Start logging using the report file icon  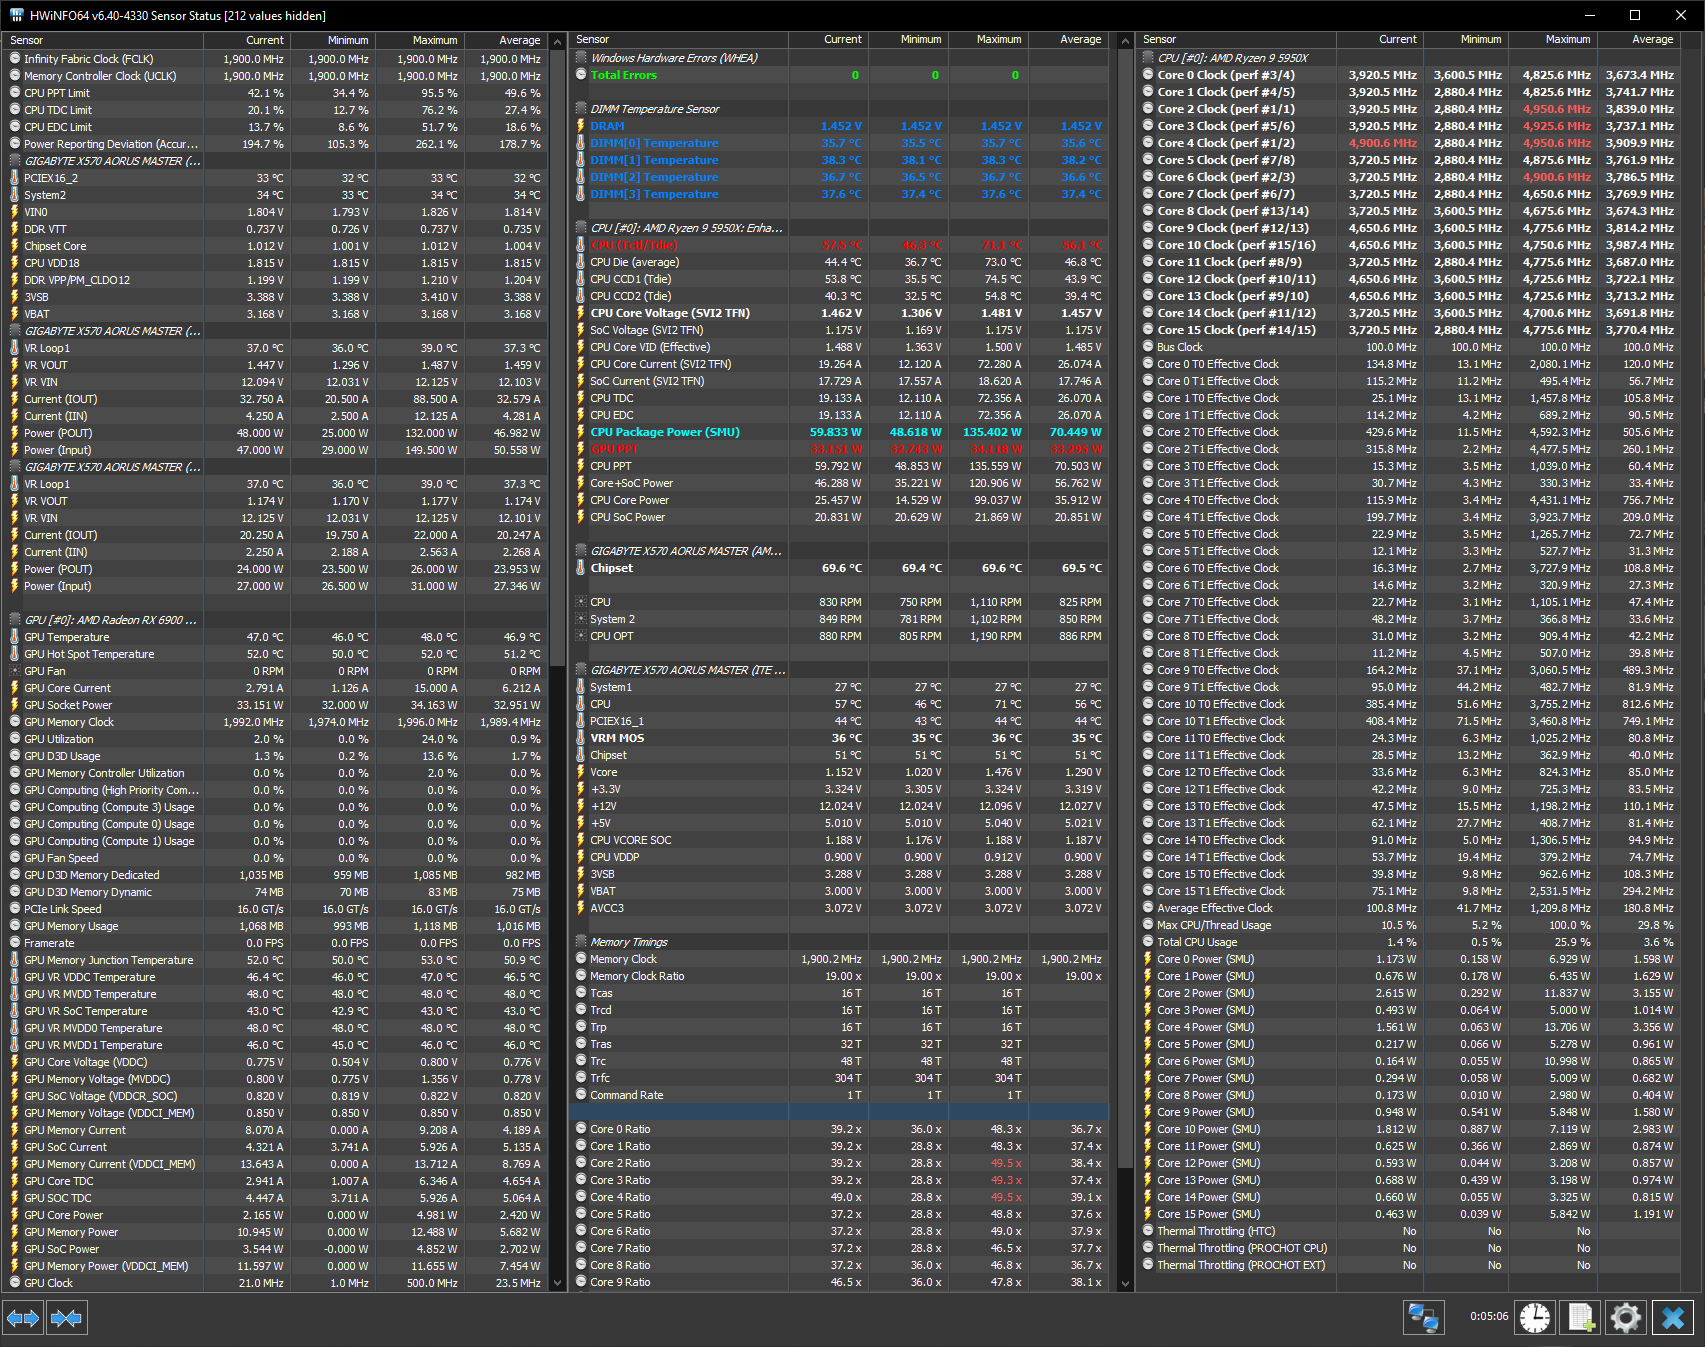[1580, 1317]
